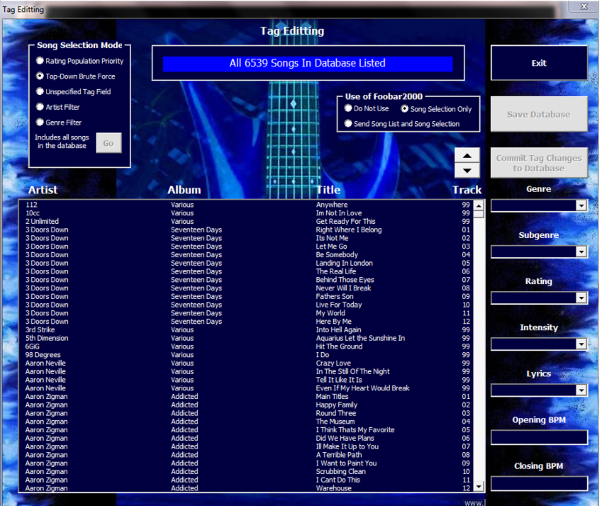Click inside the Opening BPM field
This screenshot has height=506, width=600.
(x=539, y=437)
